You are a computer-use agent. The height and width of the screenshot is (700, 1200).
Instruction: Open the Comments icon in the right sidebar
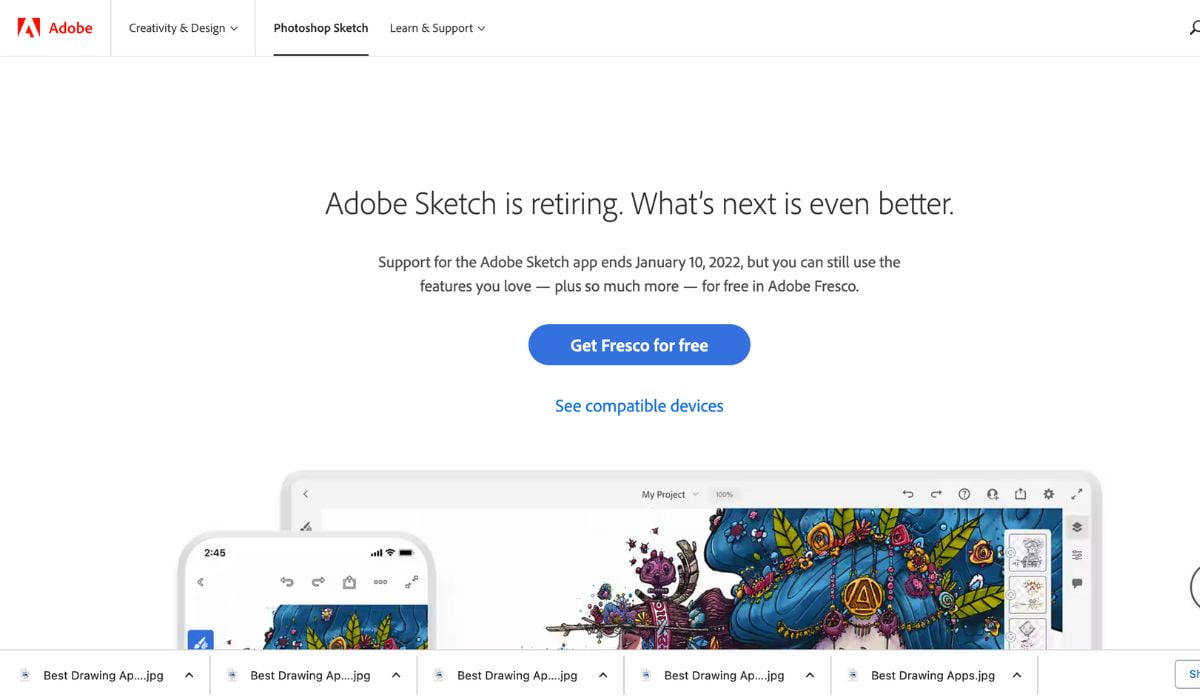pyautogui.click(x=1077, y=583)
